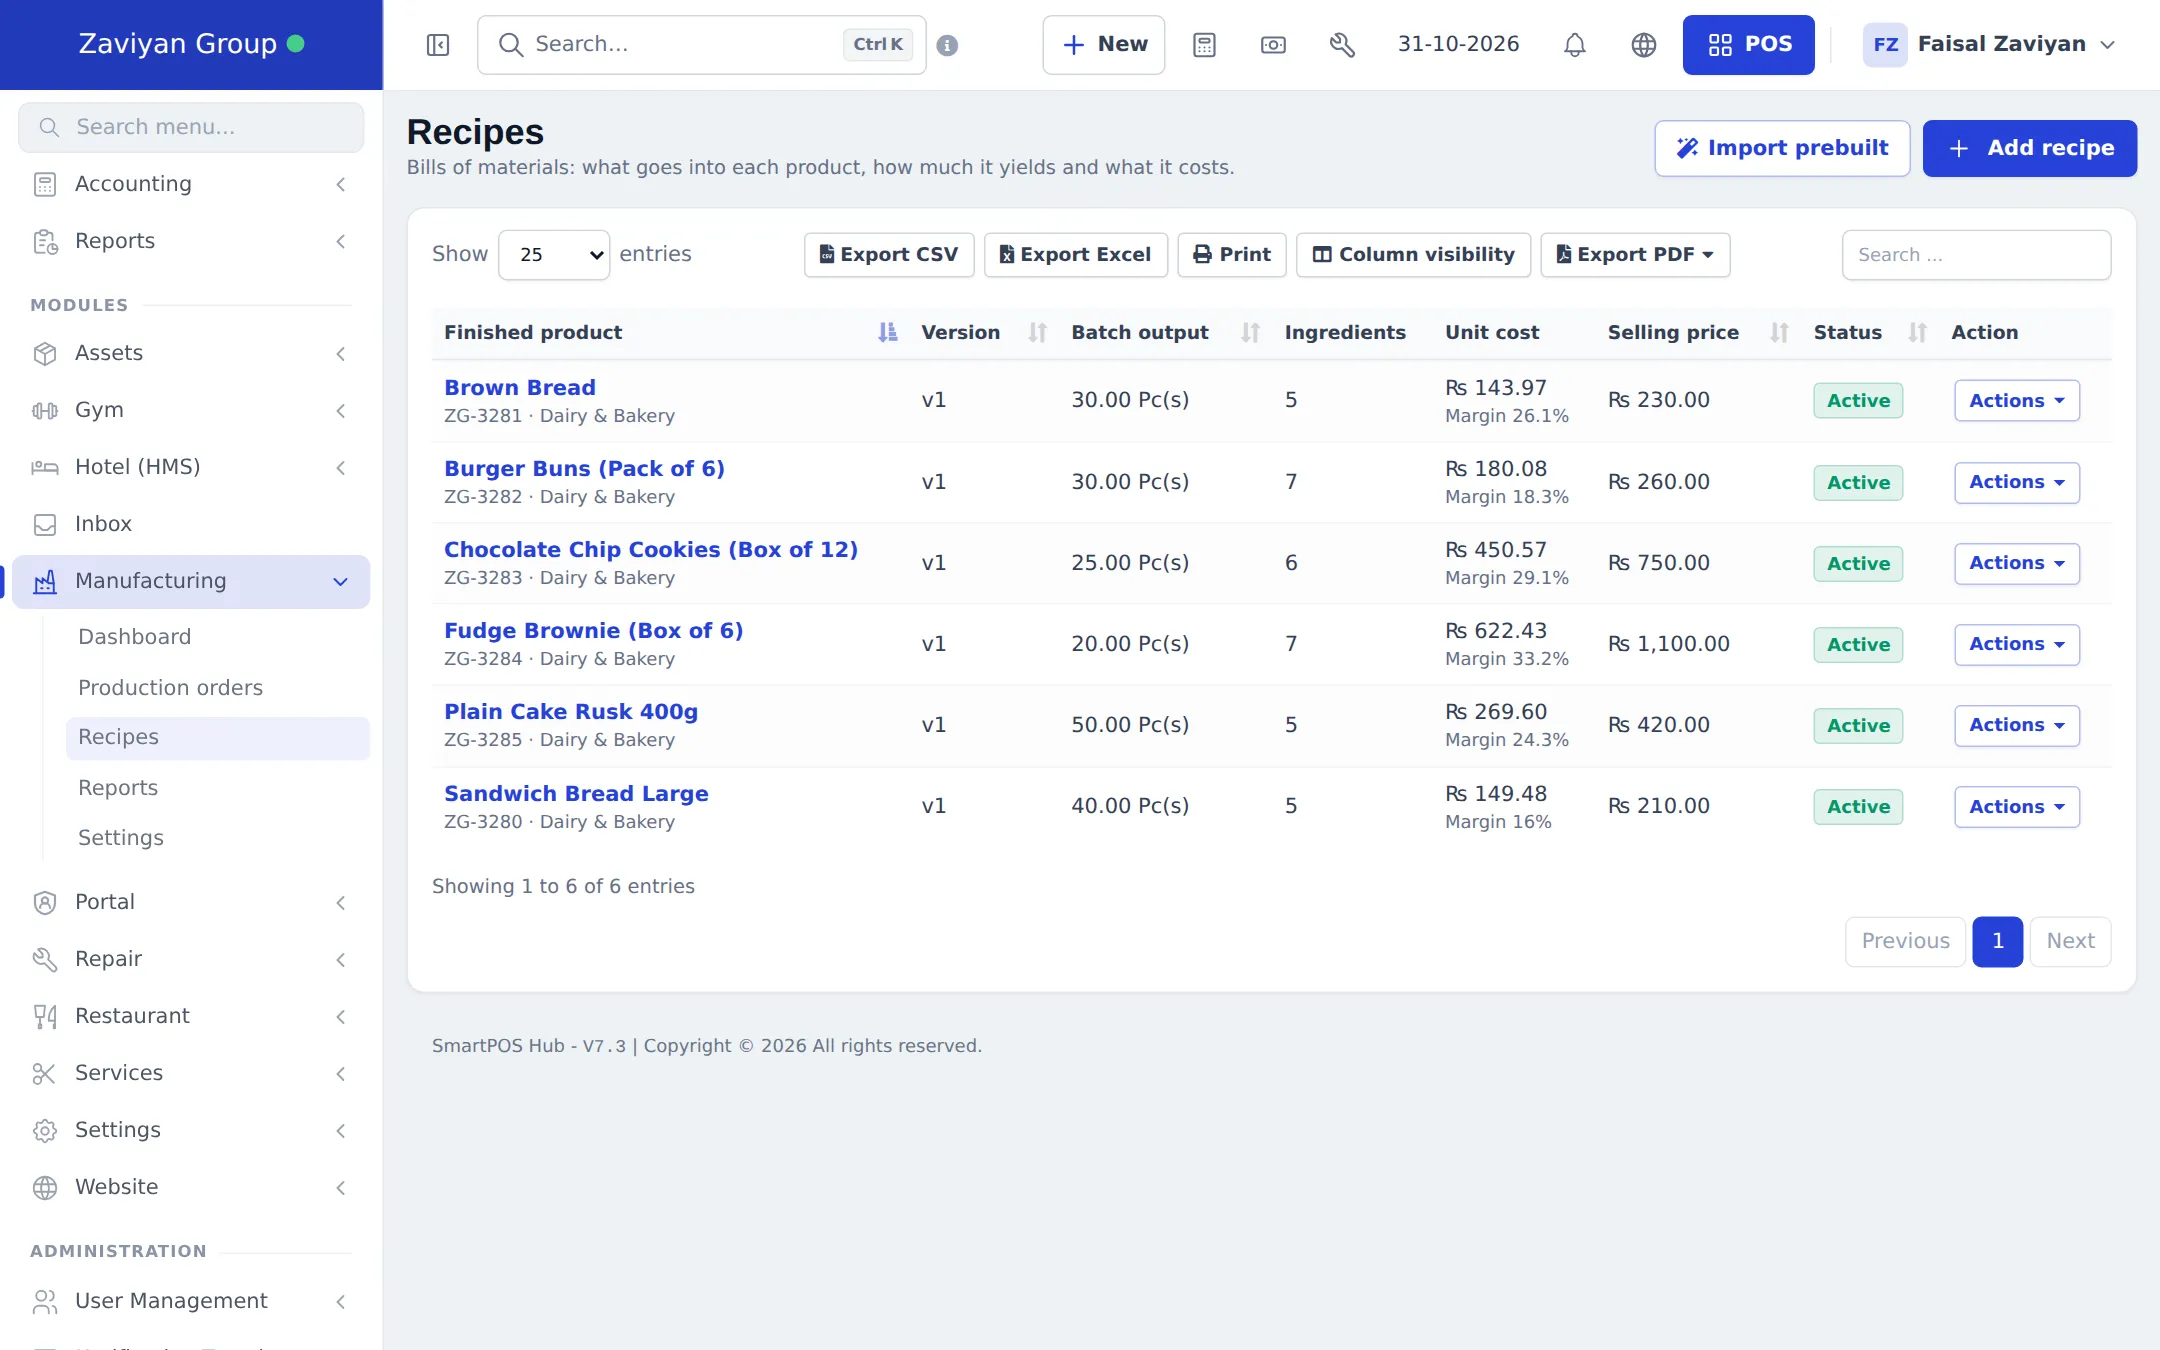Open Actions dropdown for Fudge Brownie
The height and width of the screenshot is (1350, 2160).
coord(2017,644)
